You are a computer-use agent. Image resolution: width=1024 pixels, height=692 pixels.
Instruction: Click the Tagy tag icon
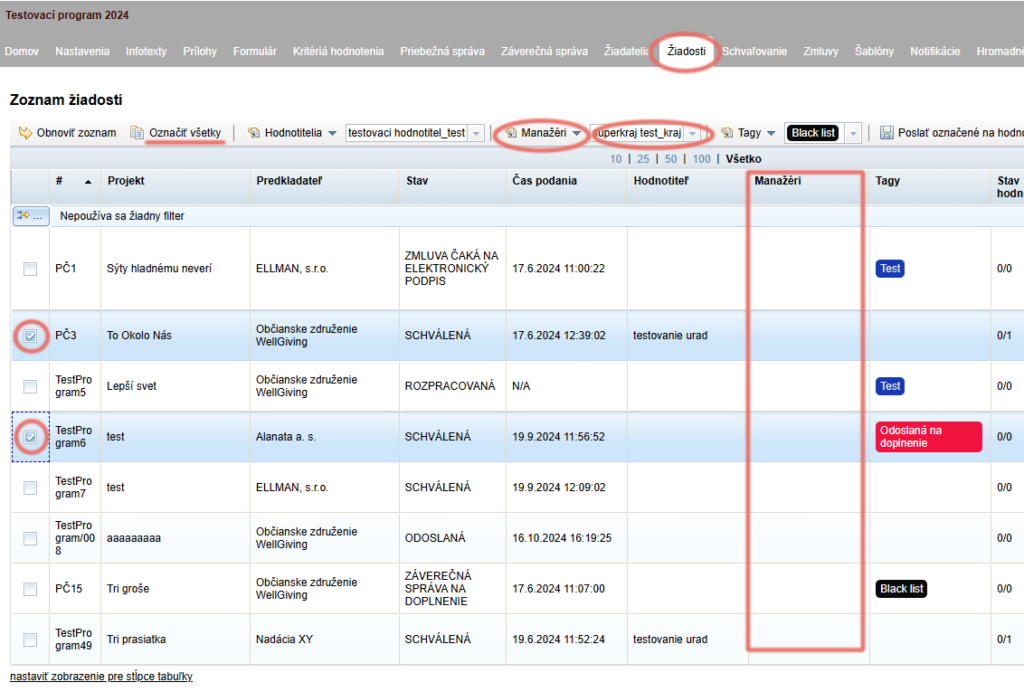[x=727, y=133]
